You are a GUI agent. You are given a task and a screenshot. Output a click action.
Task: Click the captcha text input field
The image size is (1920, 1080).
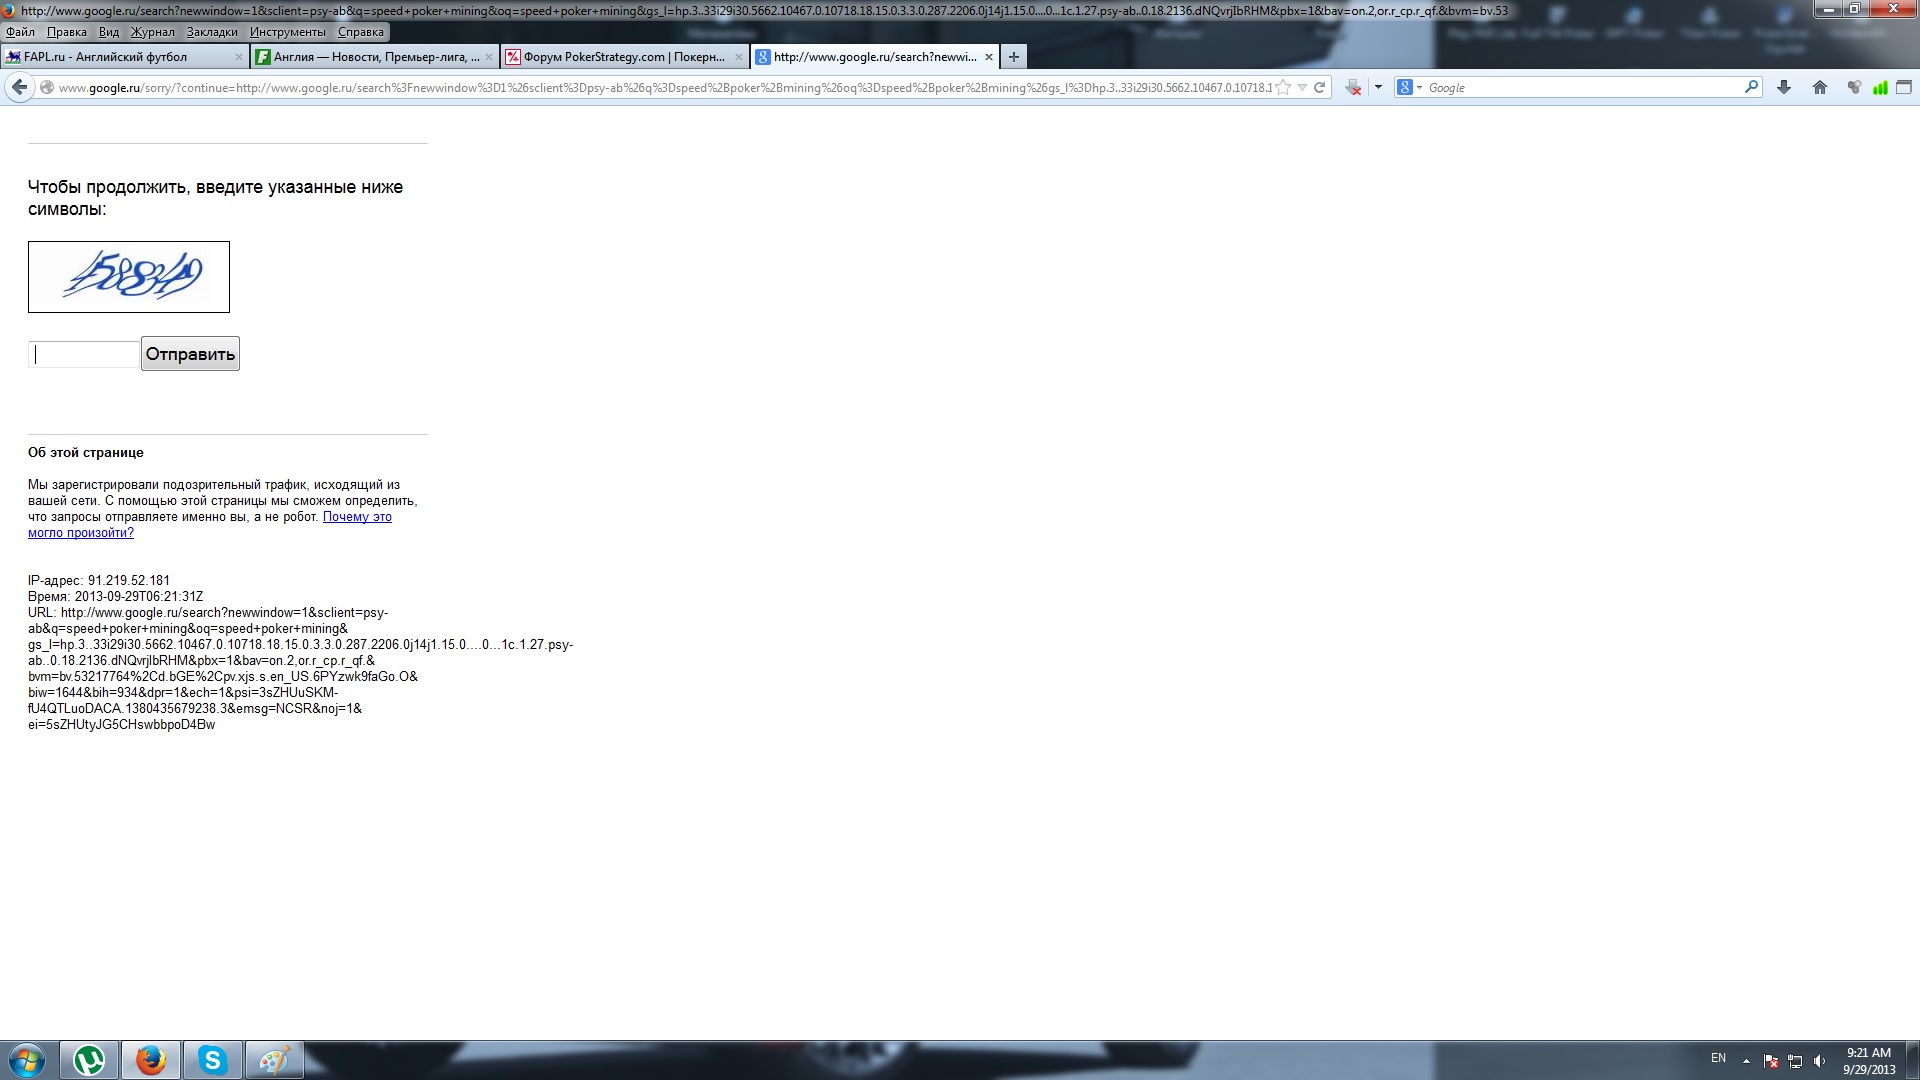pyautogui.click(x=84, y=354)
